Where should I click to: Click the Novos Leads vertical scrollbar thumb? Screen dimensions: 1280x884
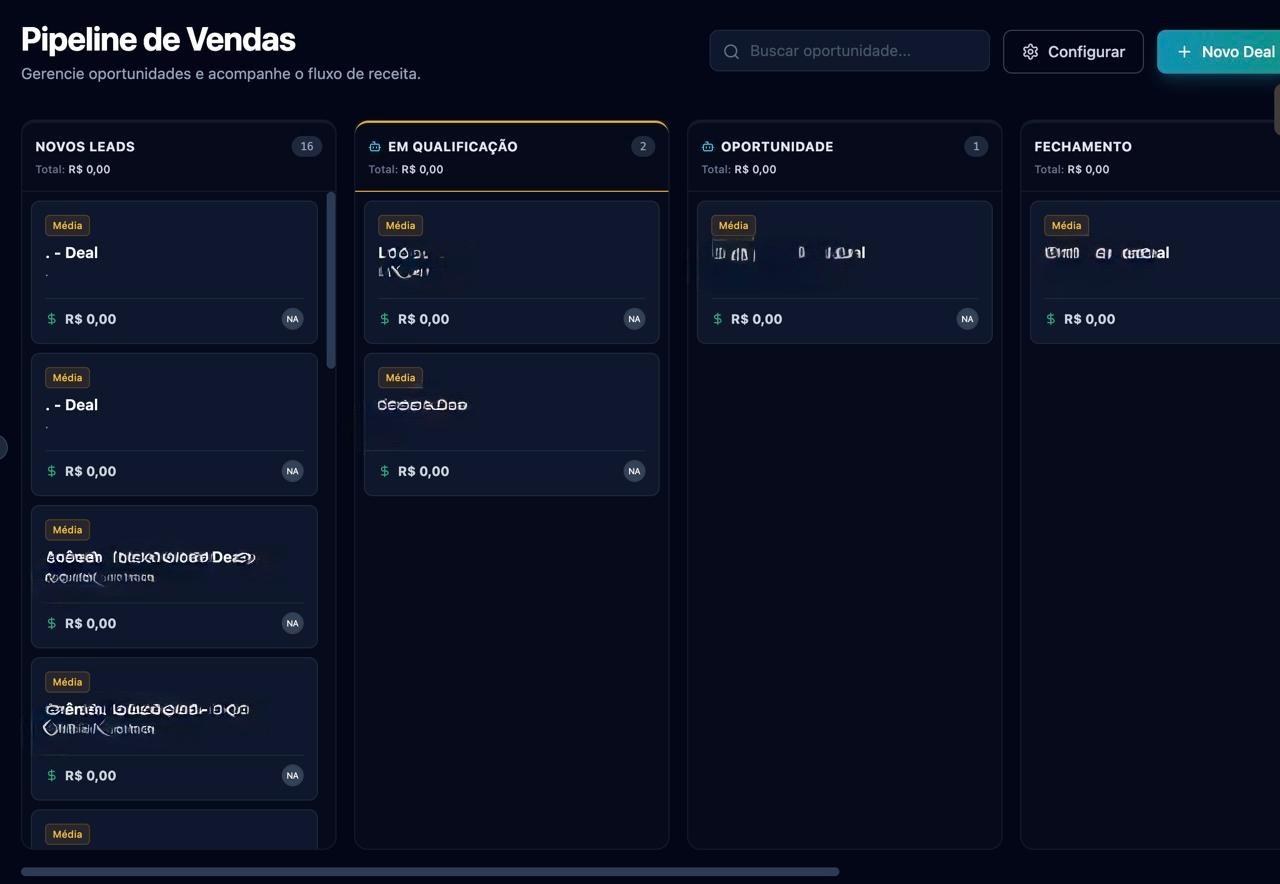pos(331,281)
